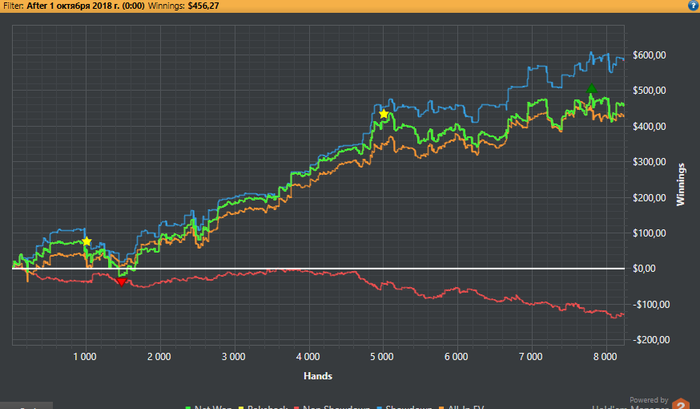Click the '$200,00' y-axis label
700x409 pixels.
click(x=649, y=198)
